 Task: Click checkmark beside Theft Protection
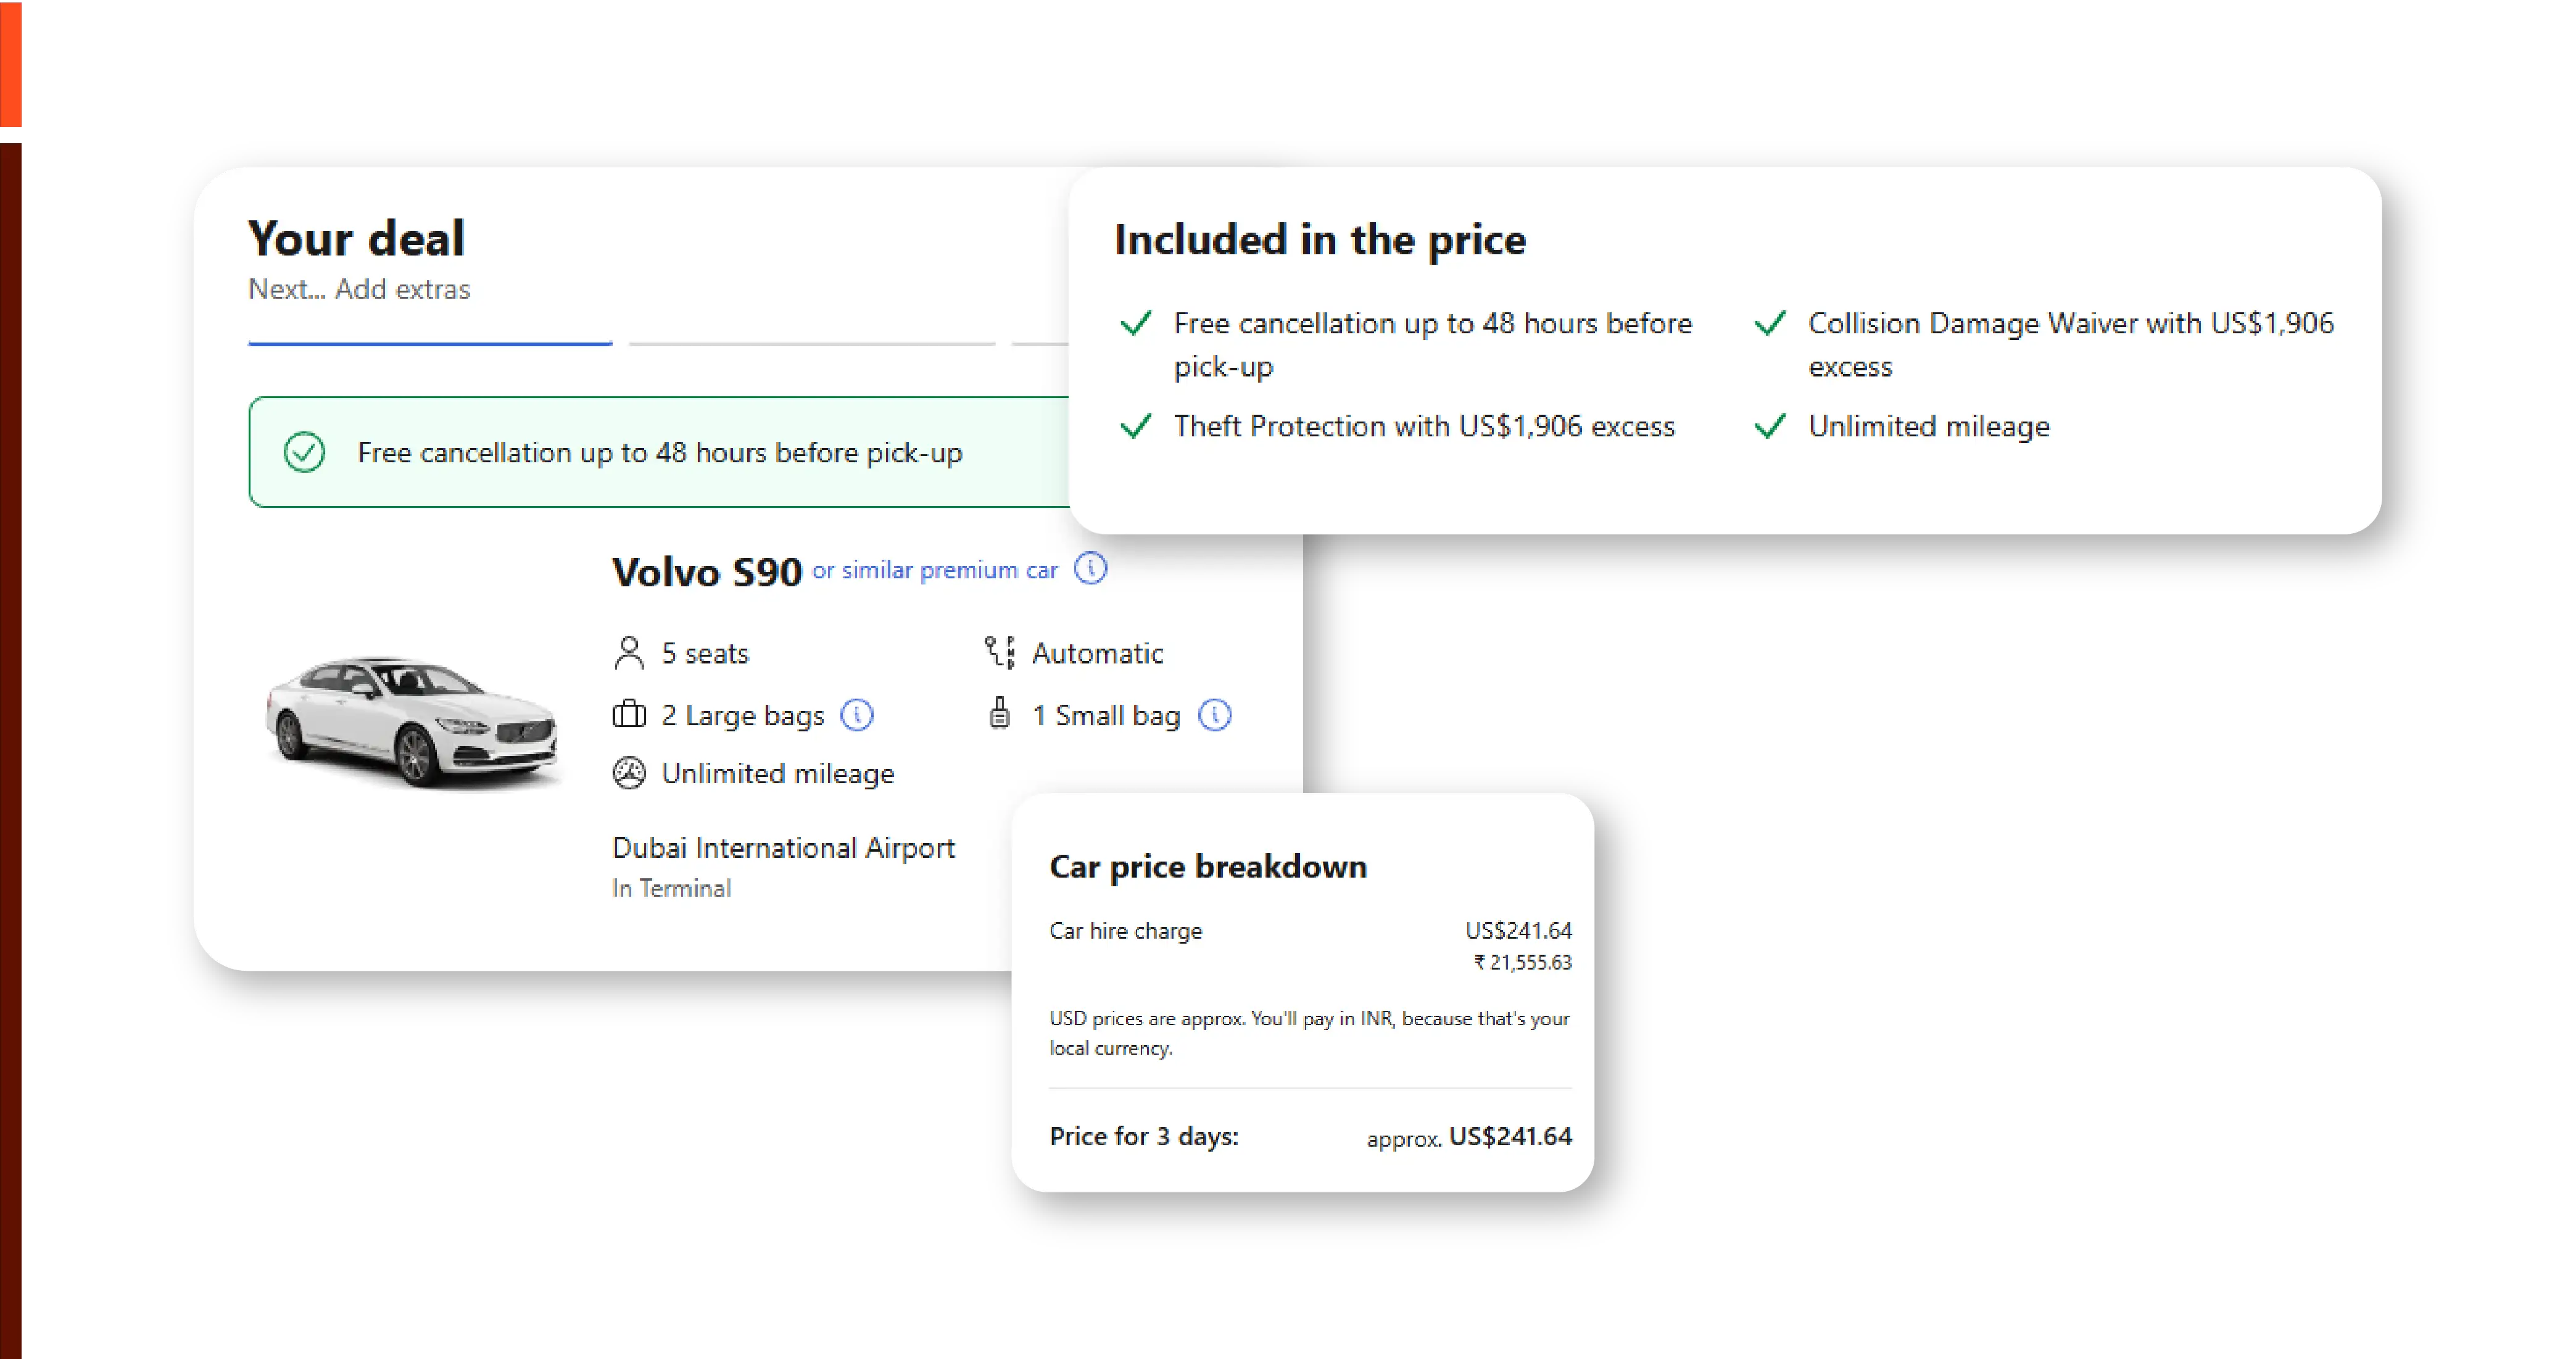1136,426
